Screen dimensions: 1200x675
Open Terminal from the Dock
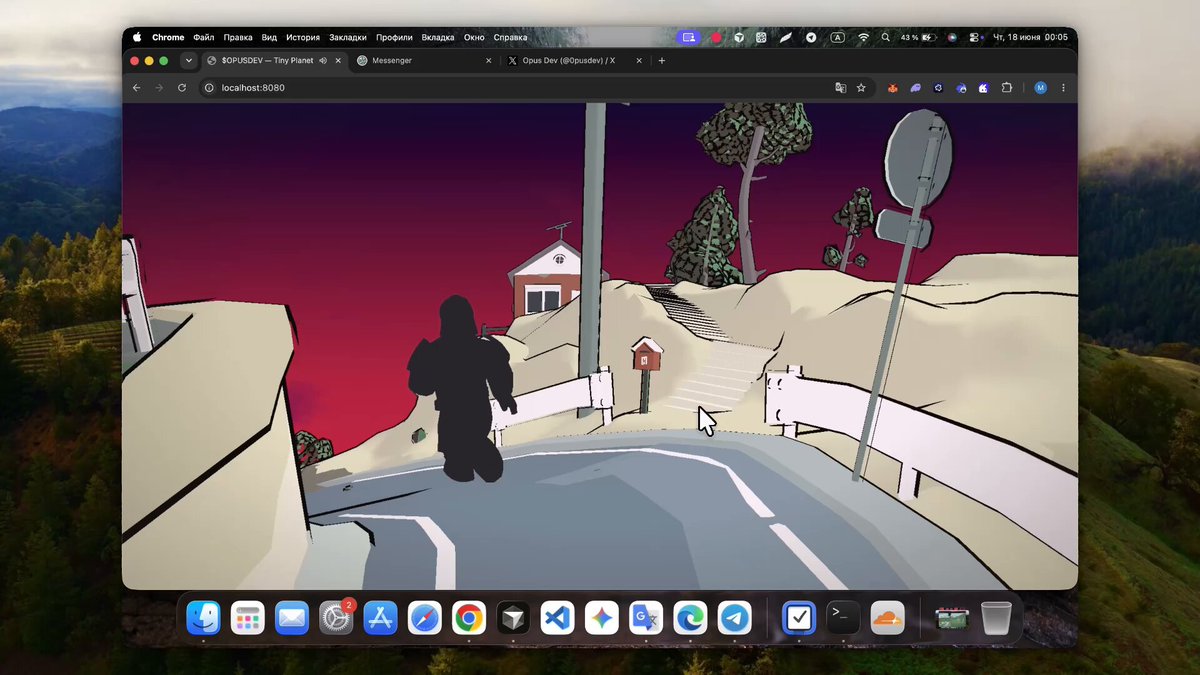coord(843,618)
